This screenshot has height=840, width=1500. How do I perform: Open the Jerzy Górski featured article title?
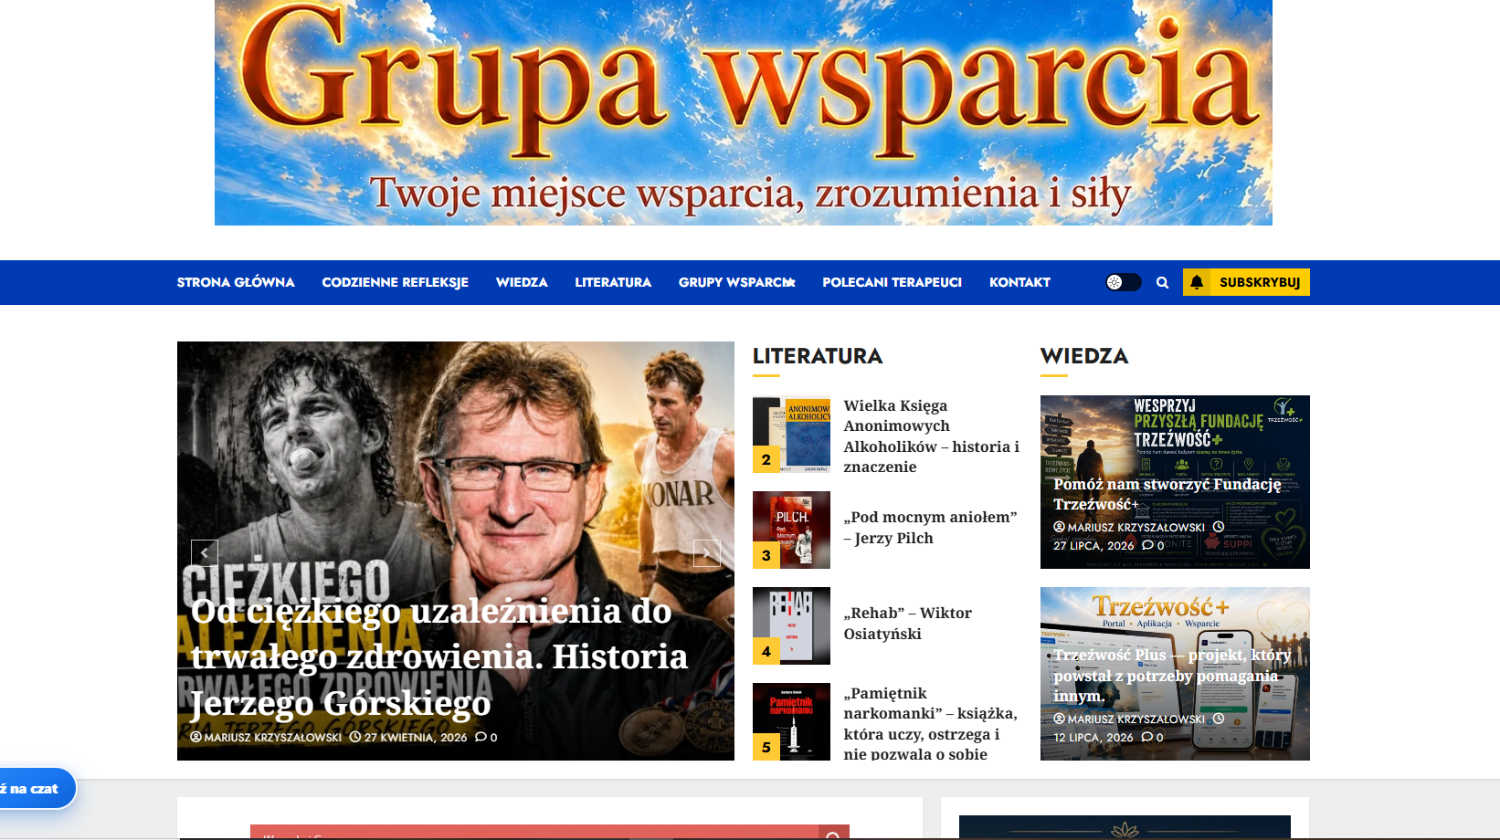point(440,657)
